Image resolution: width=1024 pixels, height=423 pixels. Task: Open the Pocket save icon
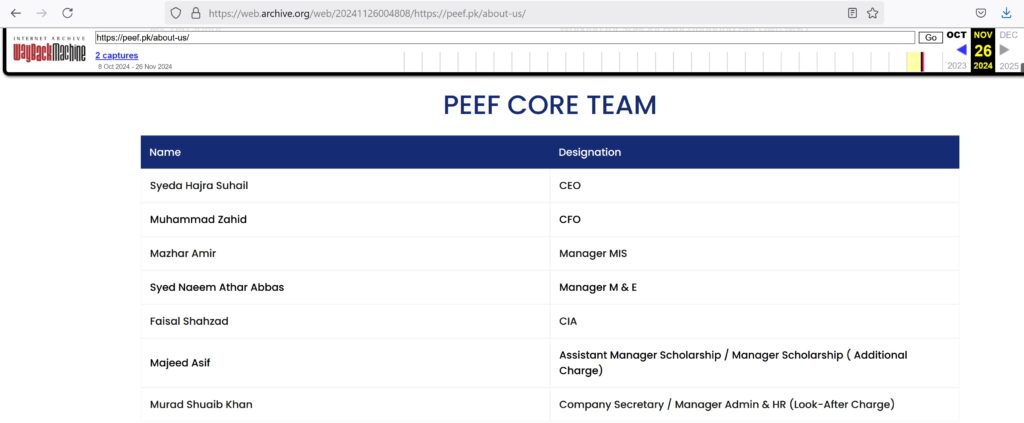(x=981, y=13)
